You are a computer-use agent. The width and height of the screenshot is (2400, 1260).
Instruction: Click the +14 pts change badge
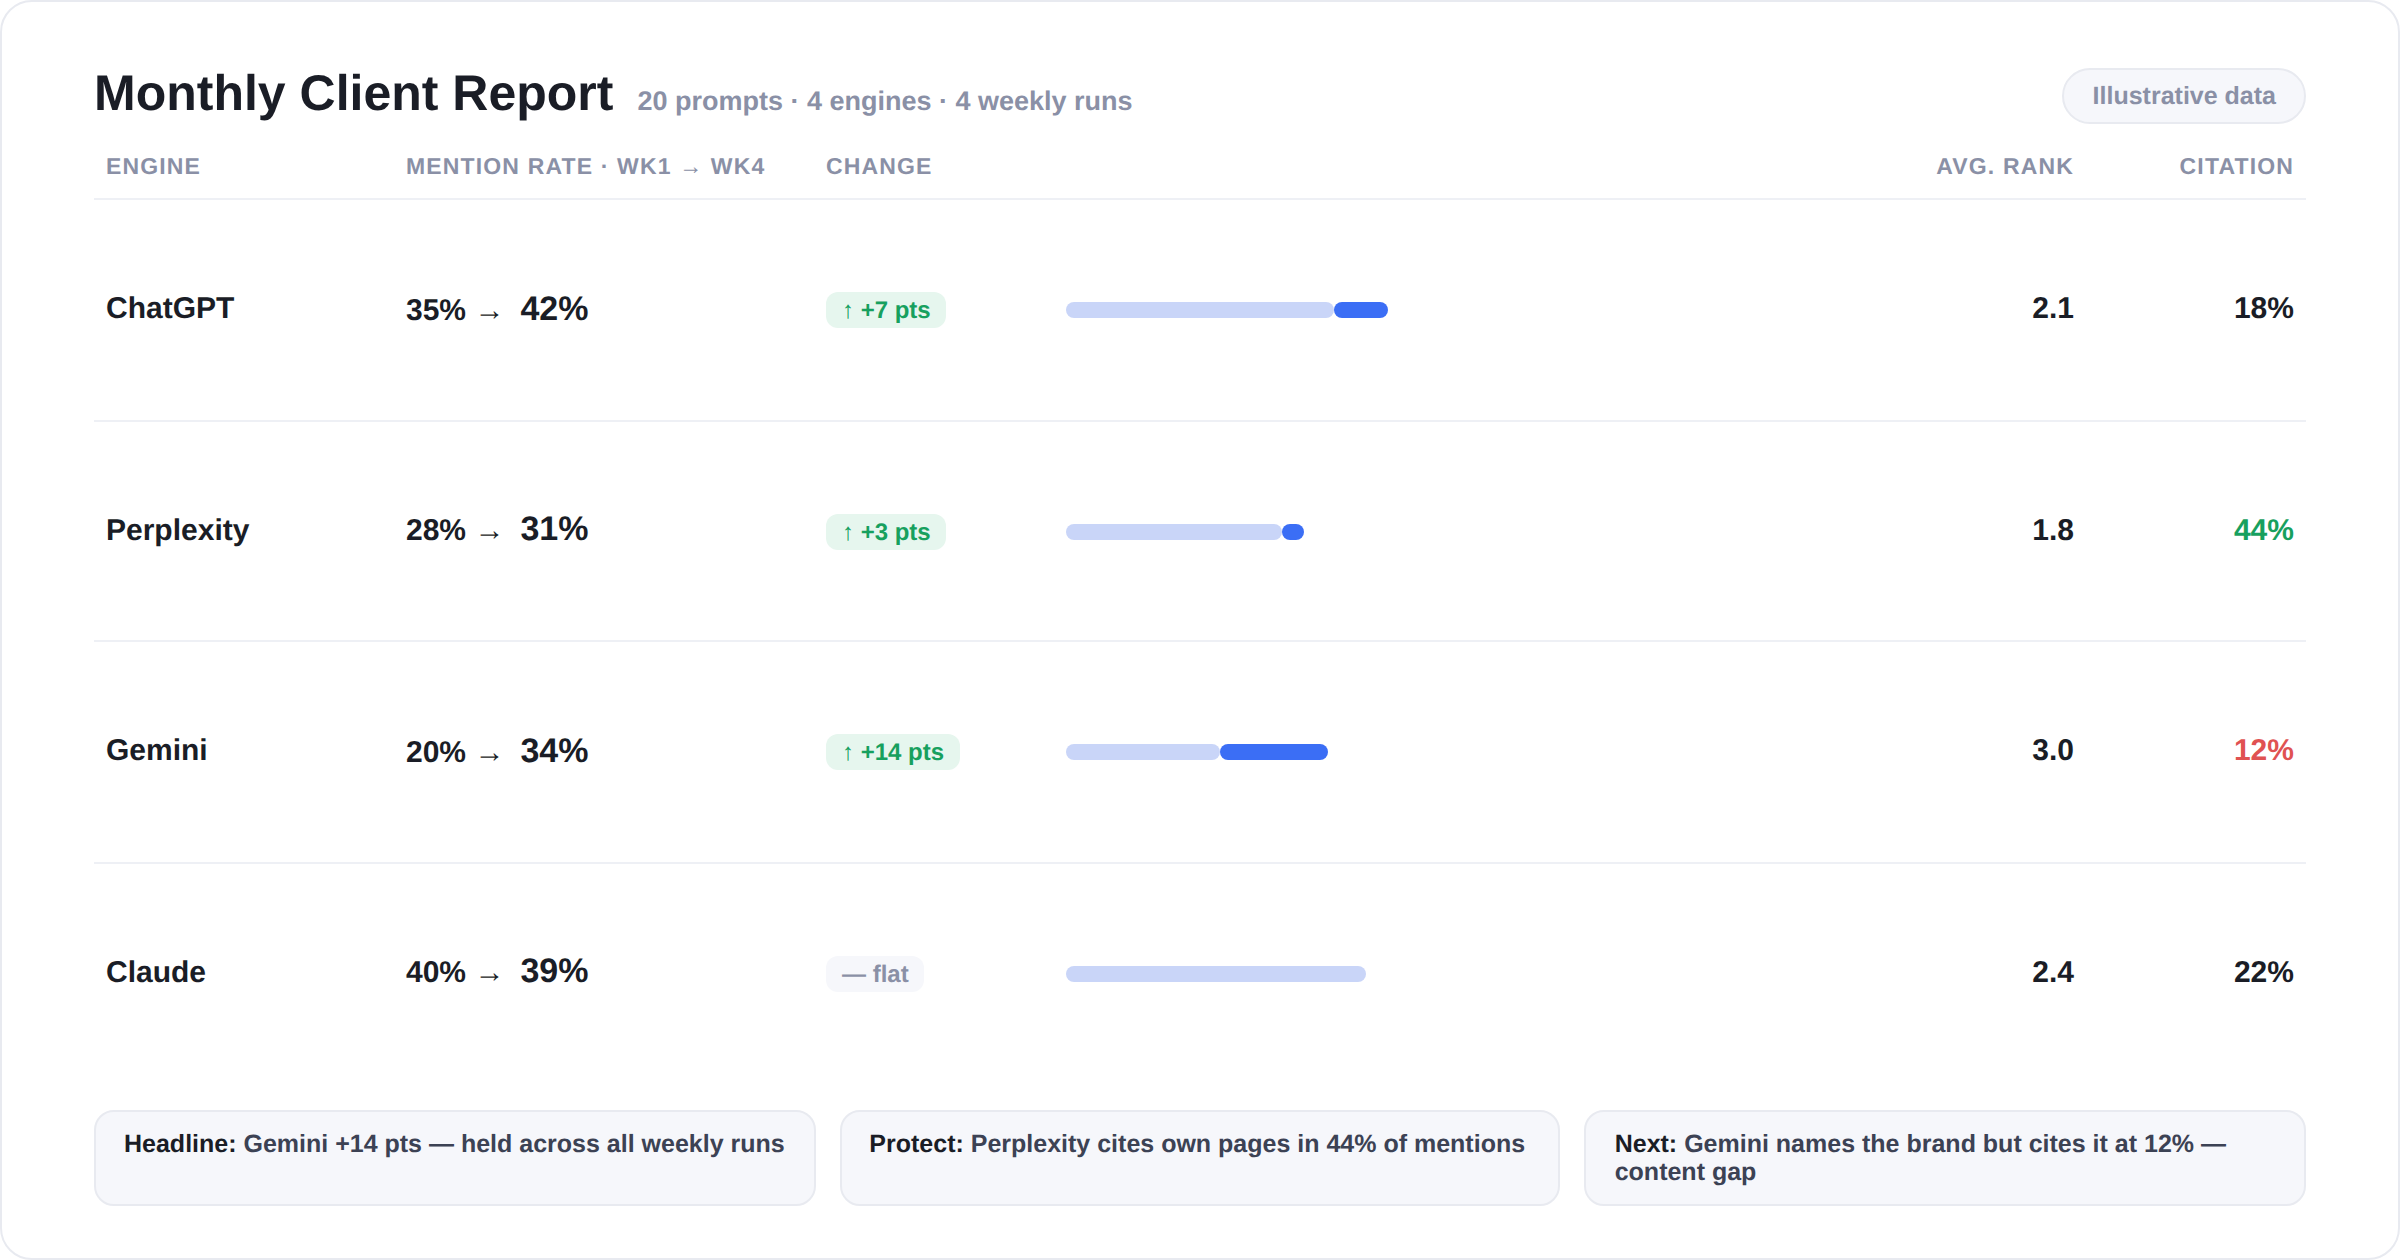[892, 752]
